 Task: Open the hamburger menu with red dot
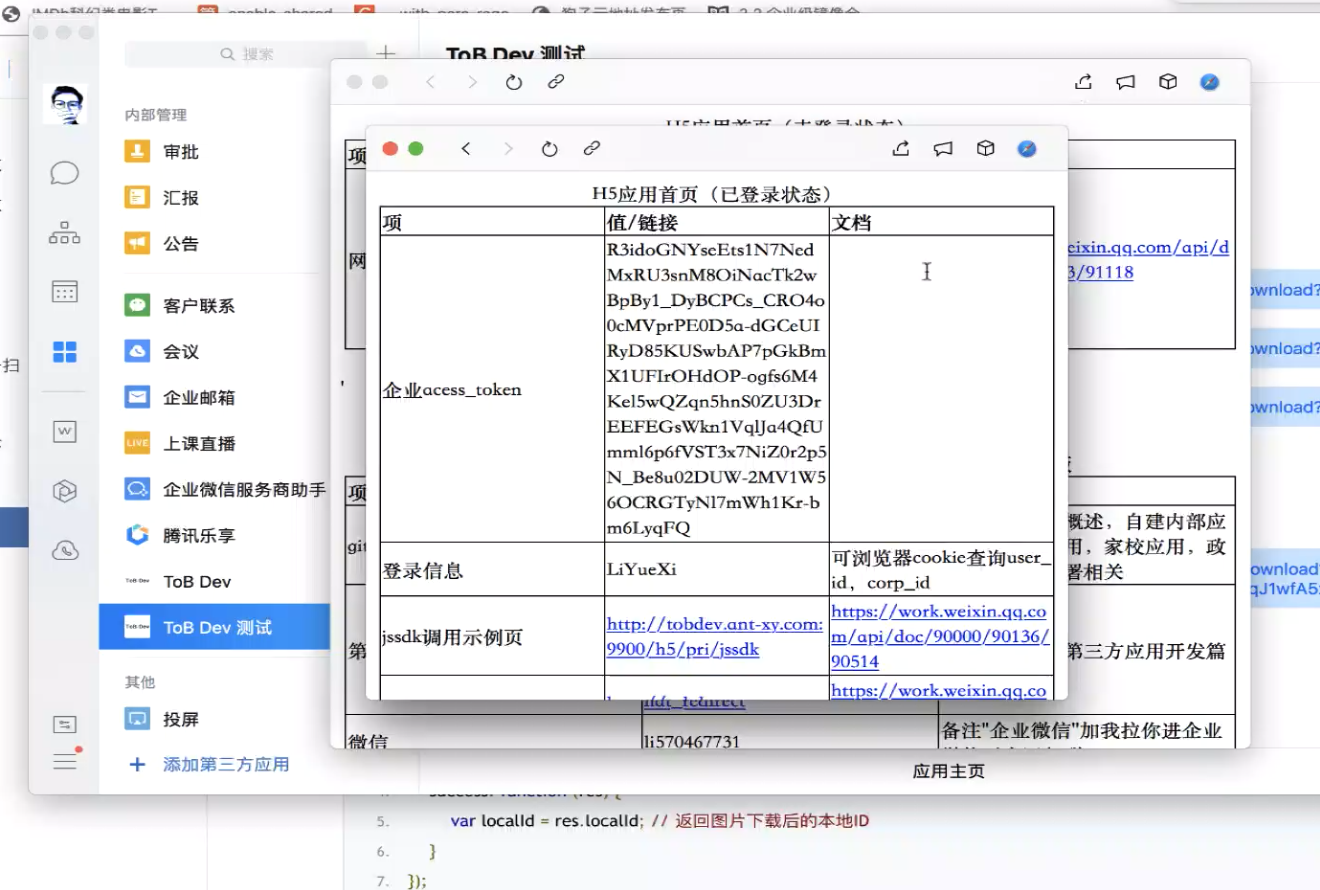click(66, 760)
